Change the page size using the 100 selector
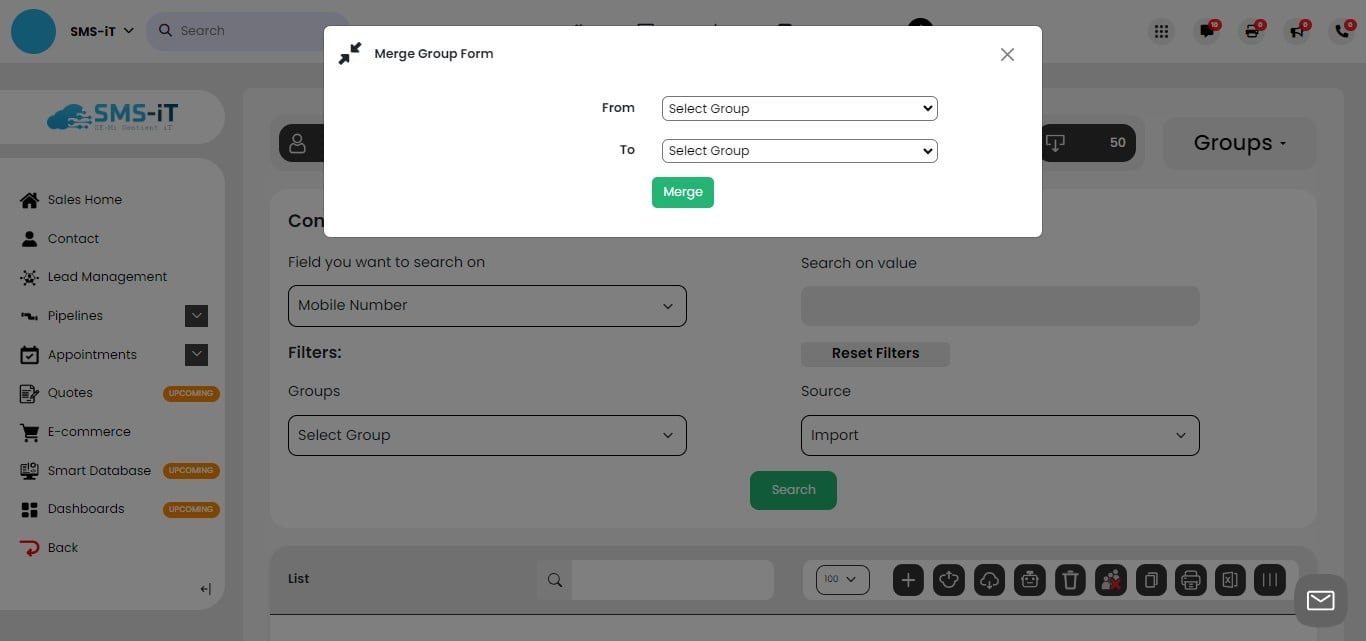 842,579
